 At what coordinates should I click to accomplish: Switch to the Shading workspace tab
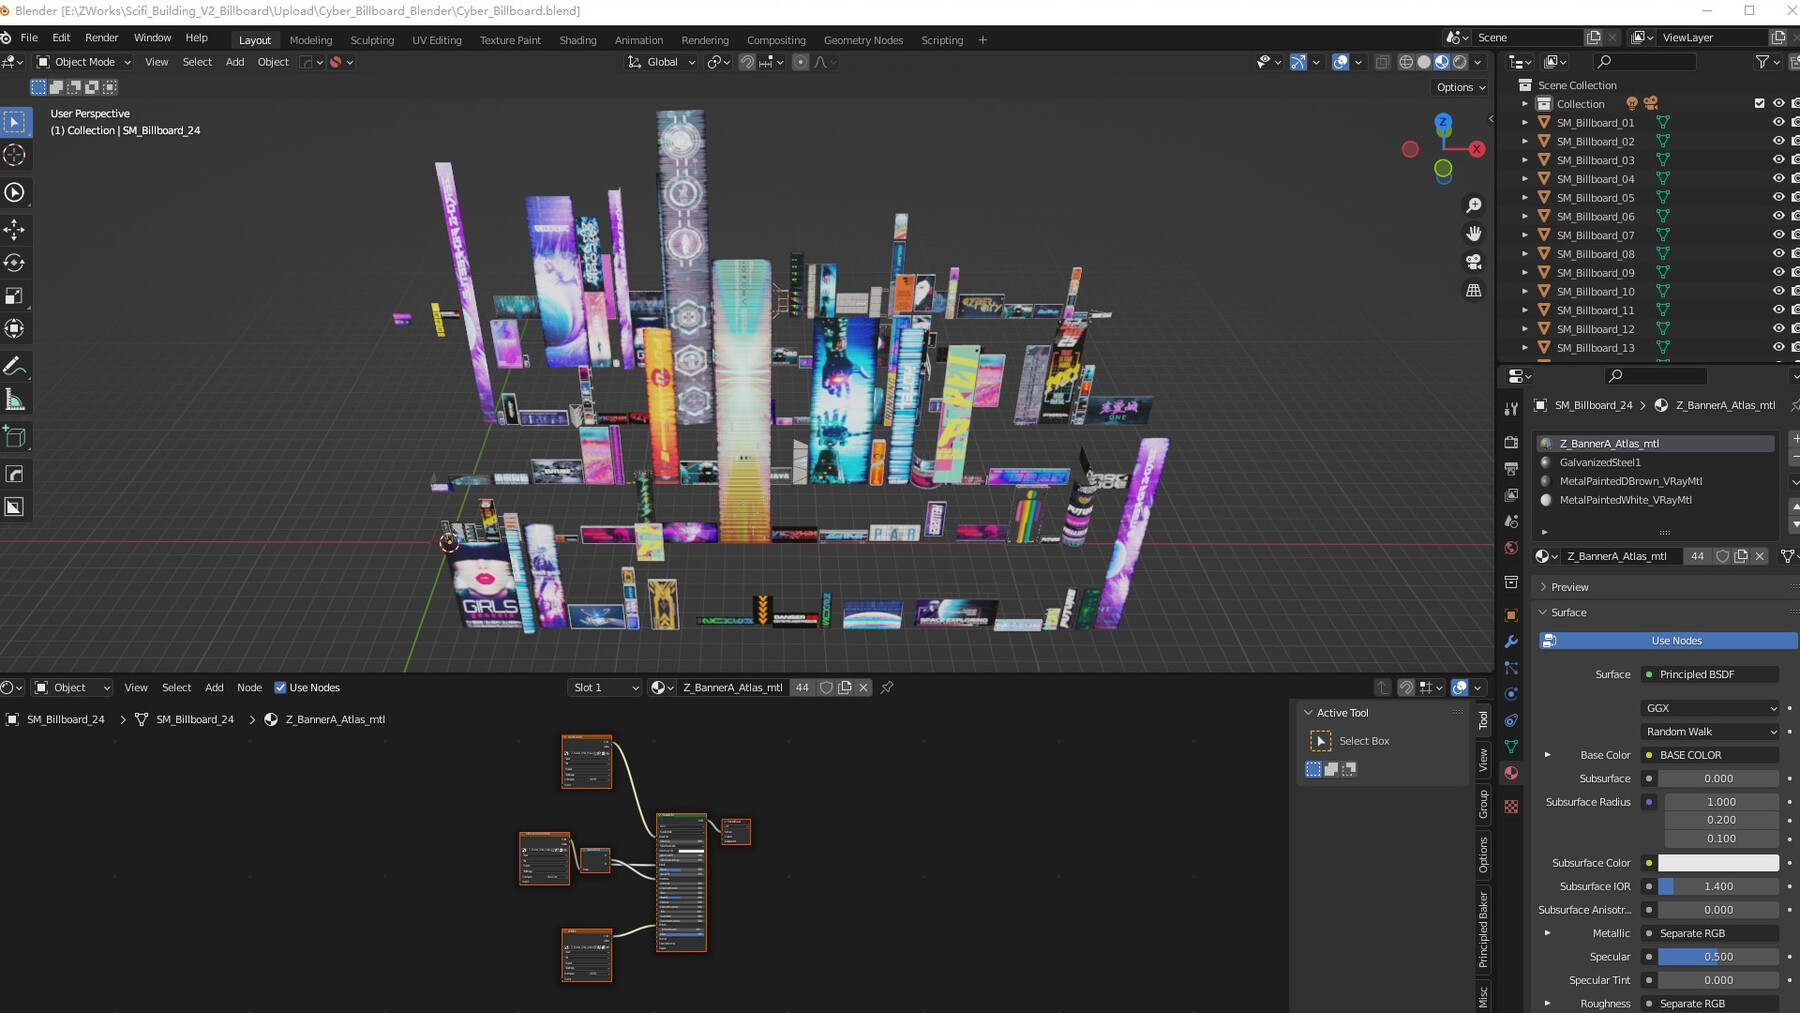(x=577, y=40)
